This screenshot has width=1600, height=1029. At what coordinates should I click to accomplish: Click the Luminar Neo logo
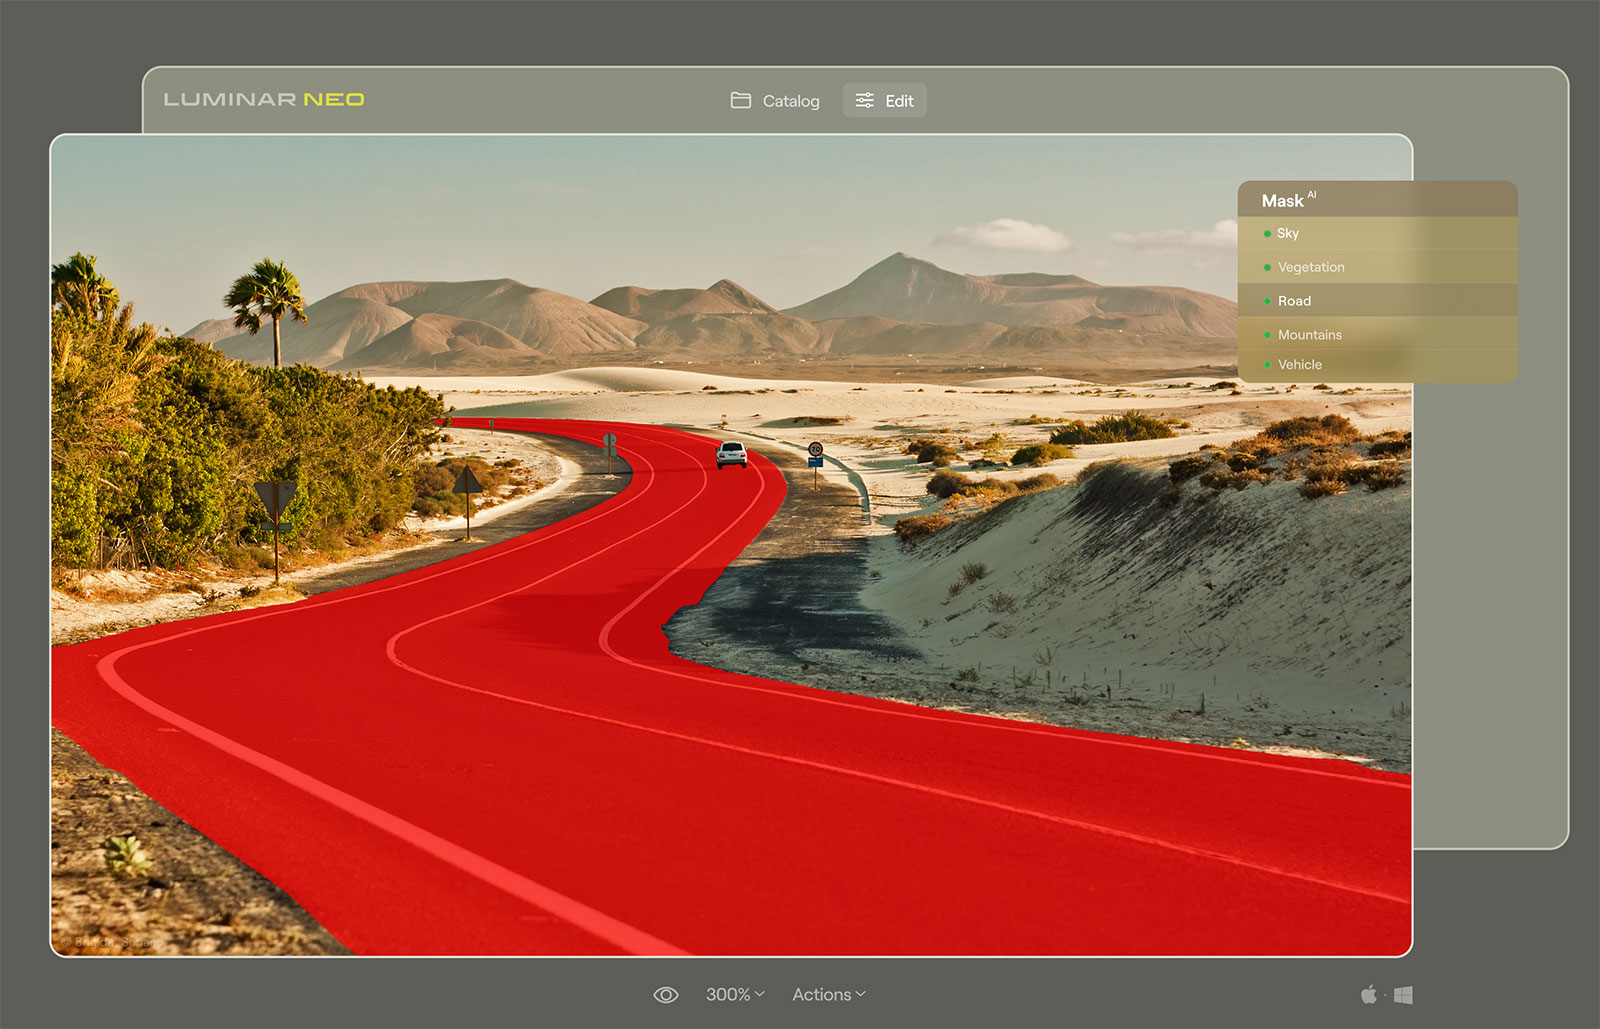[x=264, y=99]
